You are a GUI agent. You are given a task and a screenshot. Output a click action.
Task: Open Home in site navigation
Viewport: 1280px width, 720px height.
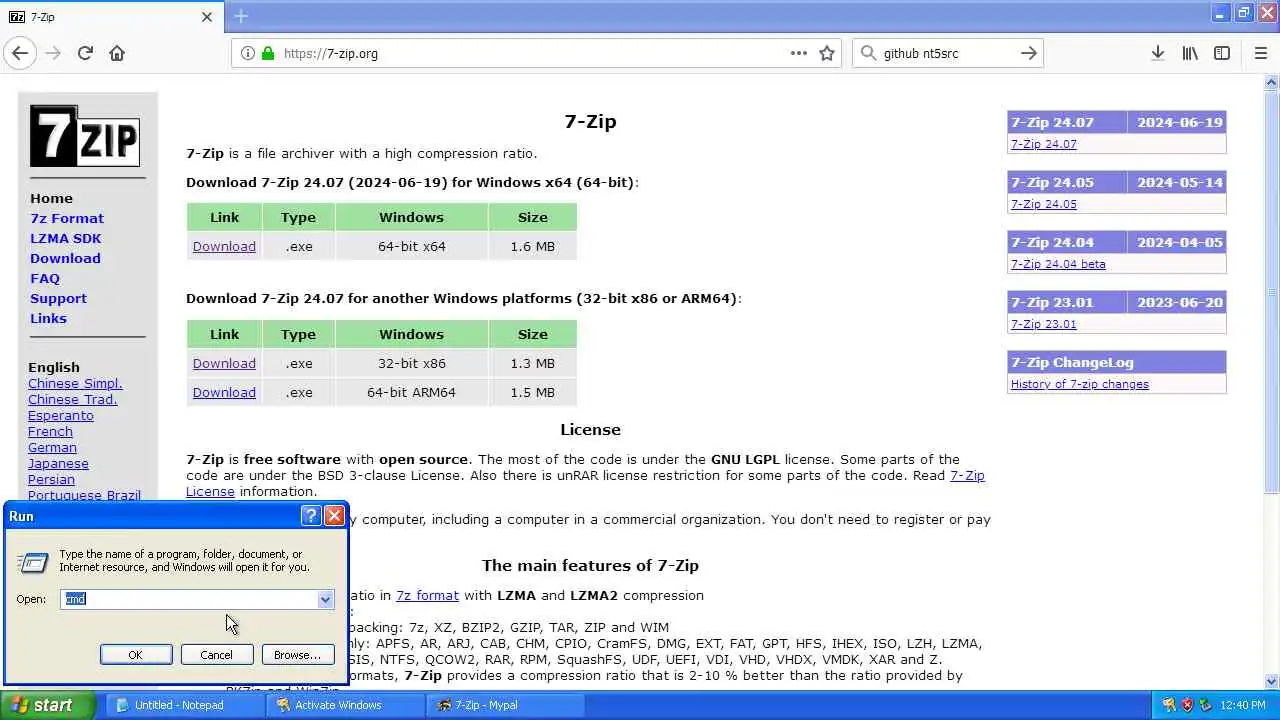click(51, 198)
